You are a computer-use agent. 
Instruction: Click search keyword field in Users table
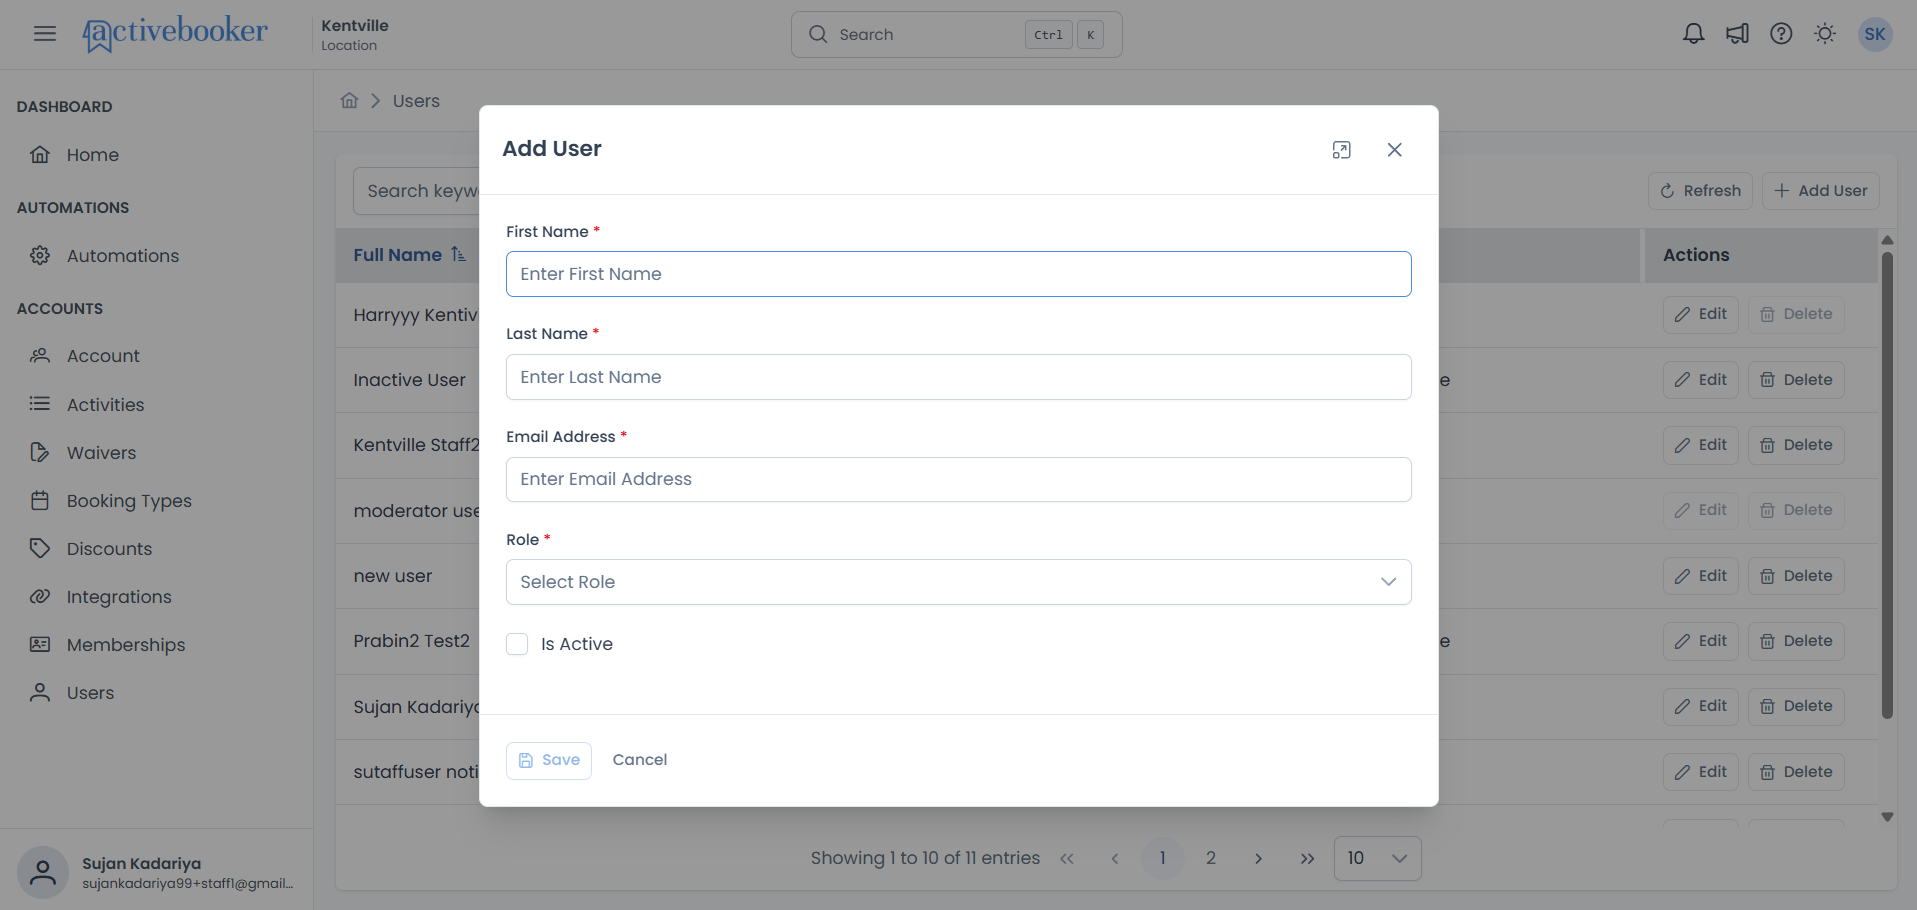tap(417, 191)
